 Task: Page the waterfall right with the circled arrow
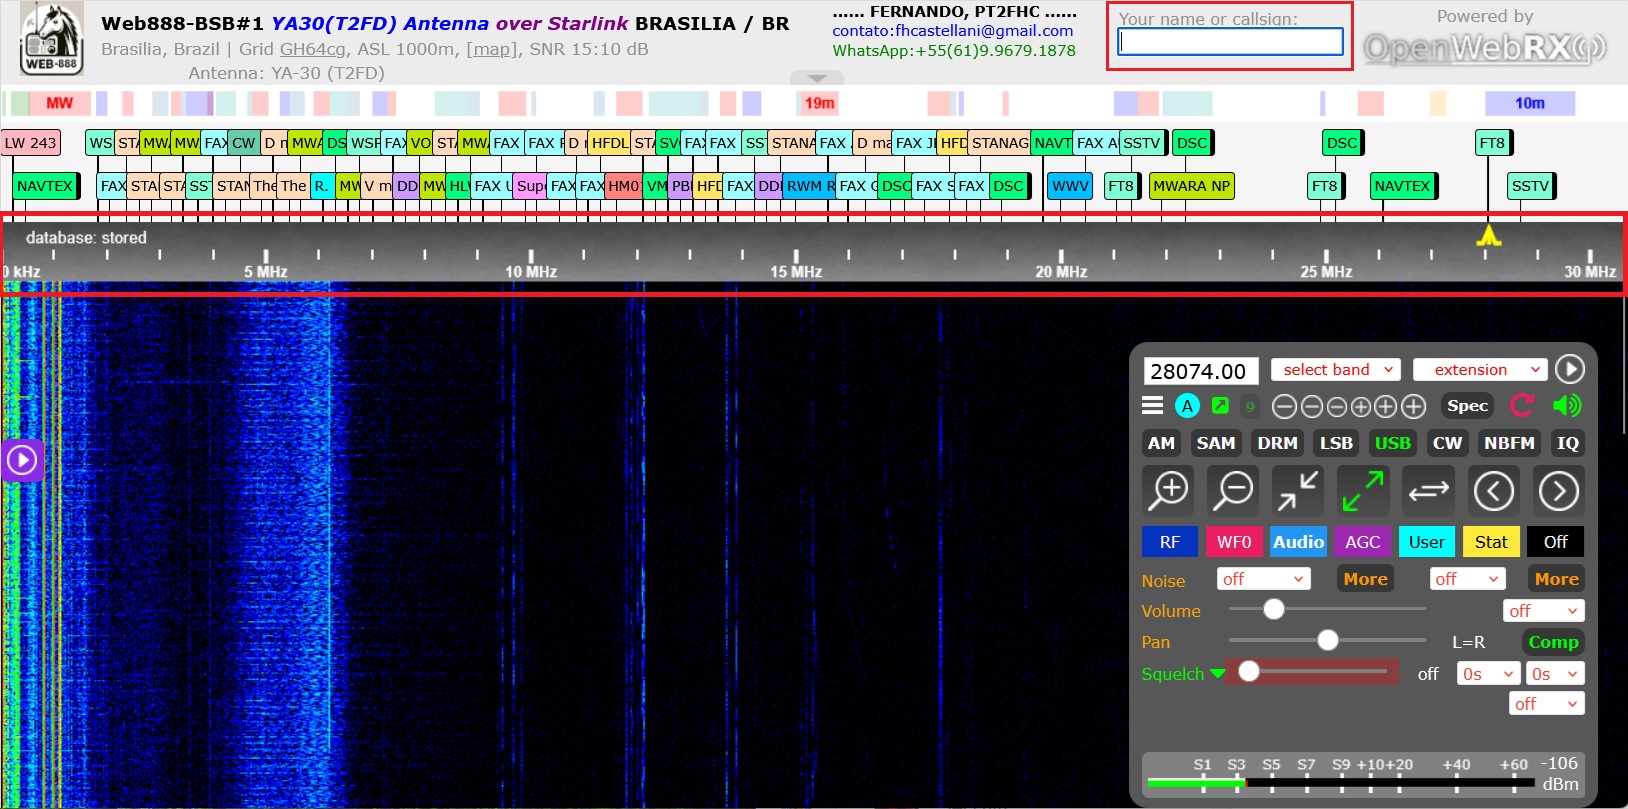coord(1558,491)
